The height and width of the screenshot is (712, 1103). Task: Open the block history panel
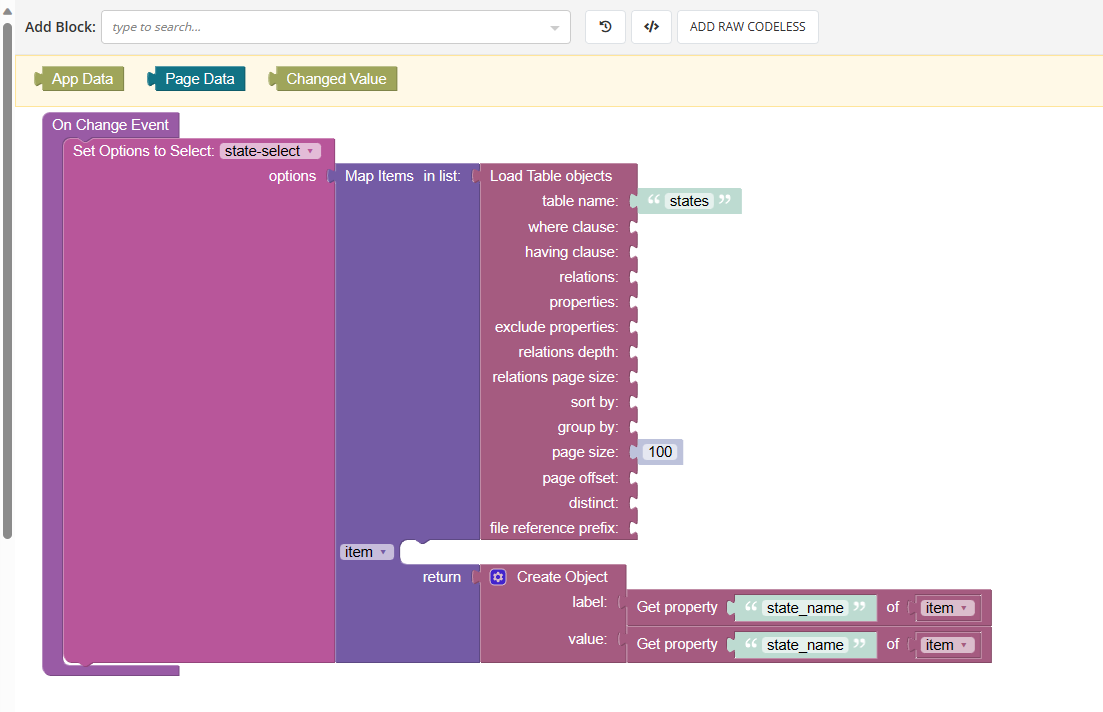click(x=605, y=27)
